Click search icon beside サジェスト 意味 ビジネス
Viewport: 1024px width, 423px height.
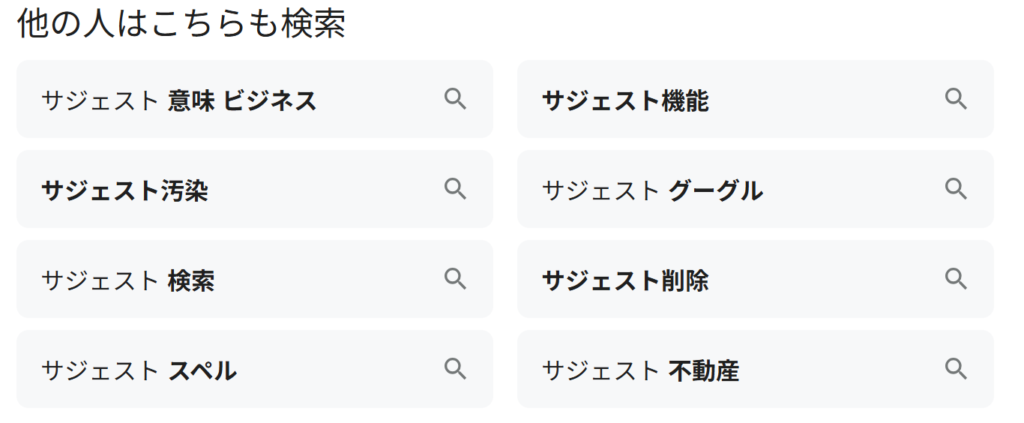(x=455, y=99)
